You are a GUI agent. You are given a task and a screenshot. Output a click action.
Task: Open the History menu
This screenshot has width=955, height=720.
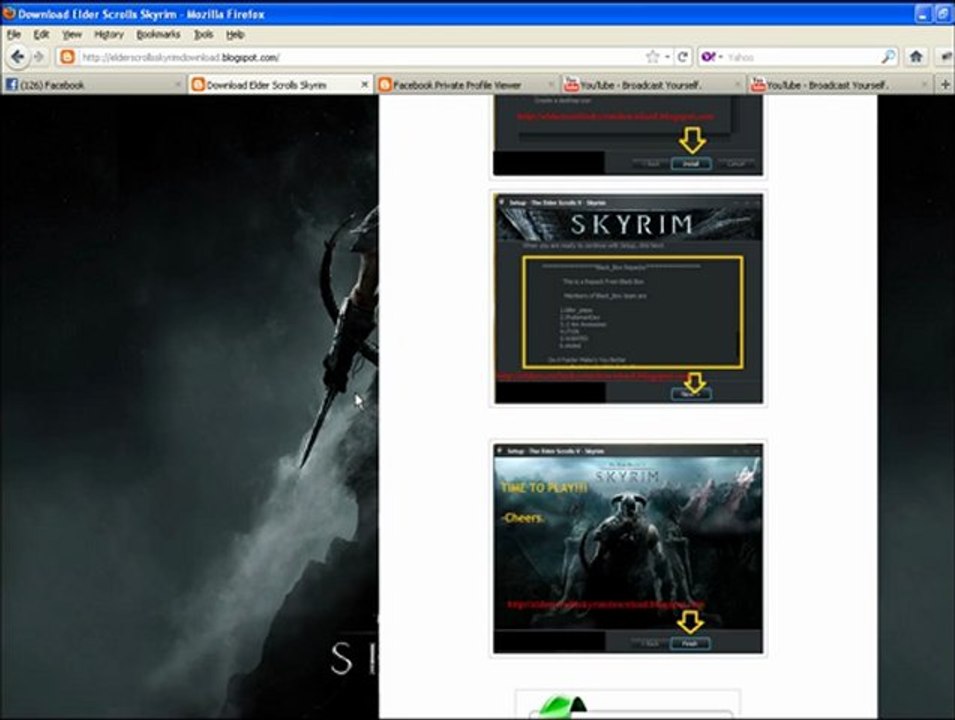[108, 35]
